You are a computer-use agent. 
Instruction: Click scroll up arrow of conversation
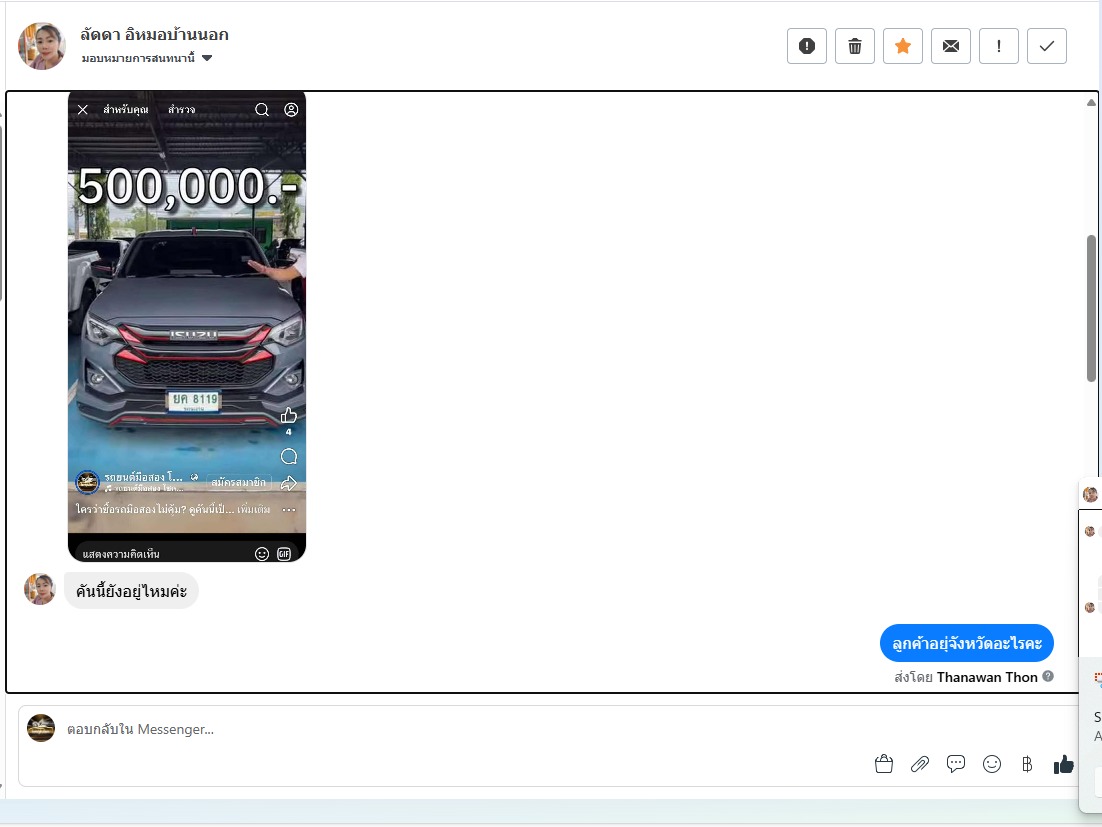[1091, 103]
